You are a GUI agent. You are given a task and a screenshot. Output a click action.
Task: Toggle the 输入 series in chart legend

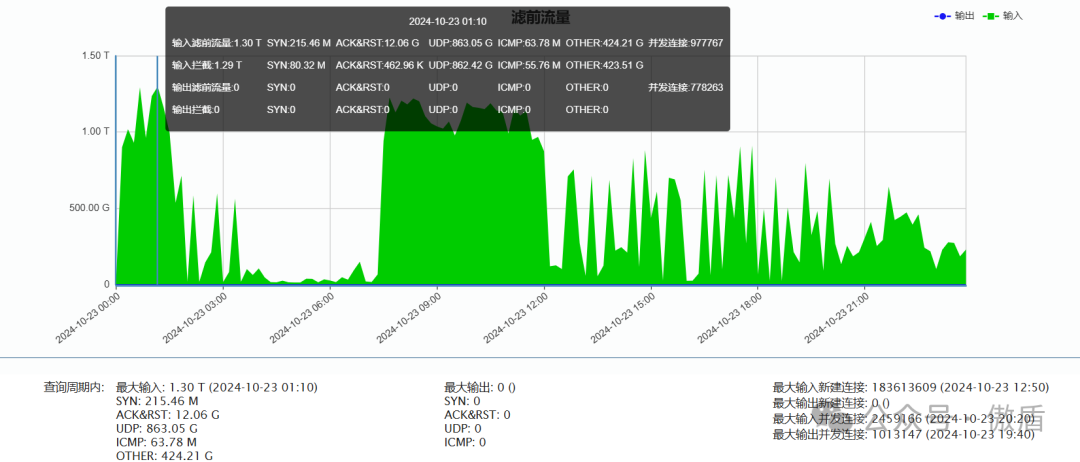tap(1002, 16)
